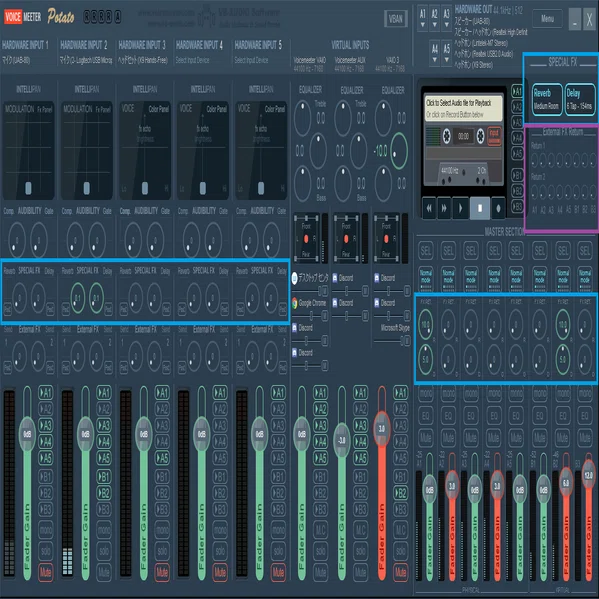
Task: Click the Google Chrome app volume slider
Action: [309, 316]
